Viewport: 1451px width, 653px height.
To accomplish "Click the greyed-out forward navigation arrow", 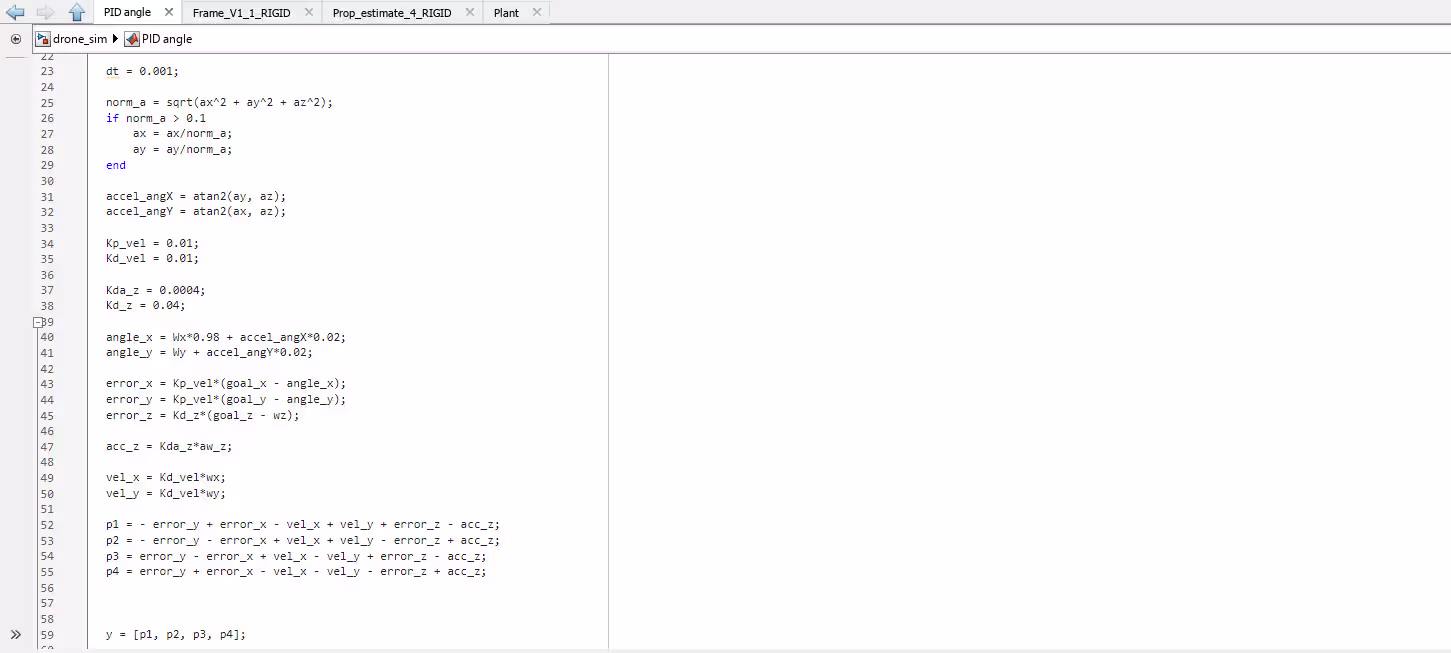I will 45,12.
